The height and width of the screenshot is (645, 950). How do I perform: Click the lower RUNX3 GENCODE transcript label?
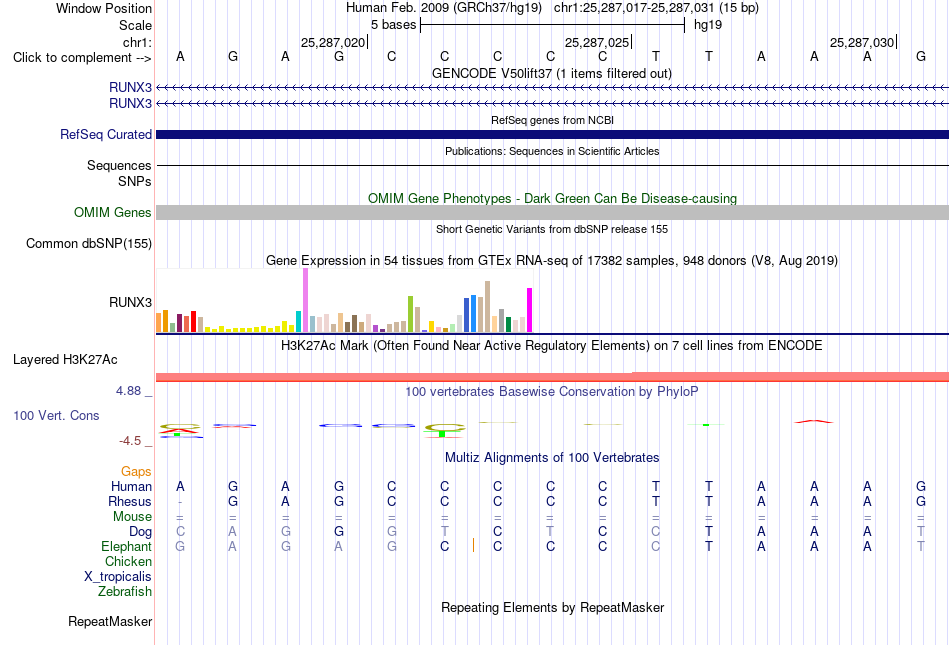130,104
